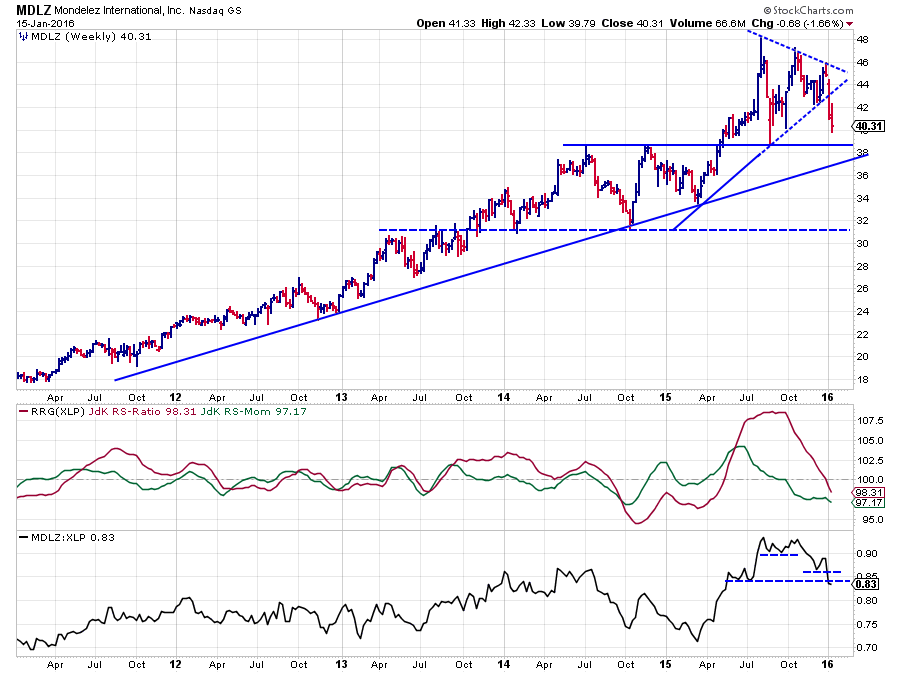Click the 12 year label under price chart
This screenshot has width=900, height=673.
176,397
